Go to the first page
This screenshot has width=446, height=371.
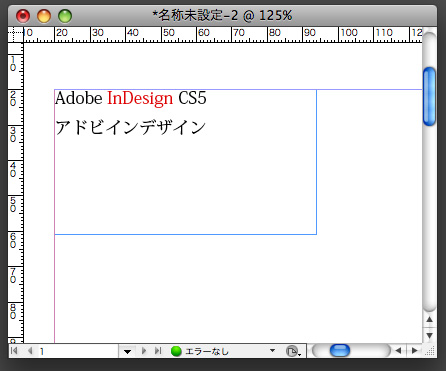(x=14, y=351)
